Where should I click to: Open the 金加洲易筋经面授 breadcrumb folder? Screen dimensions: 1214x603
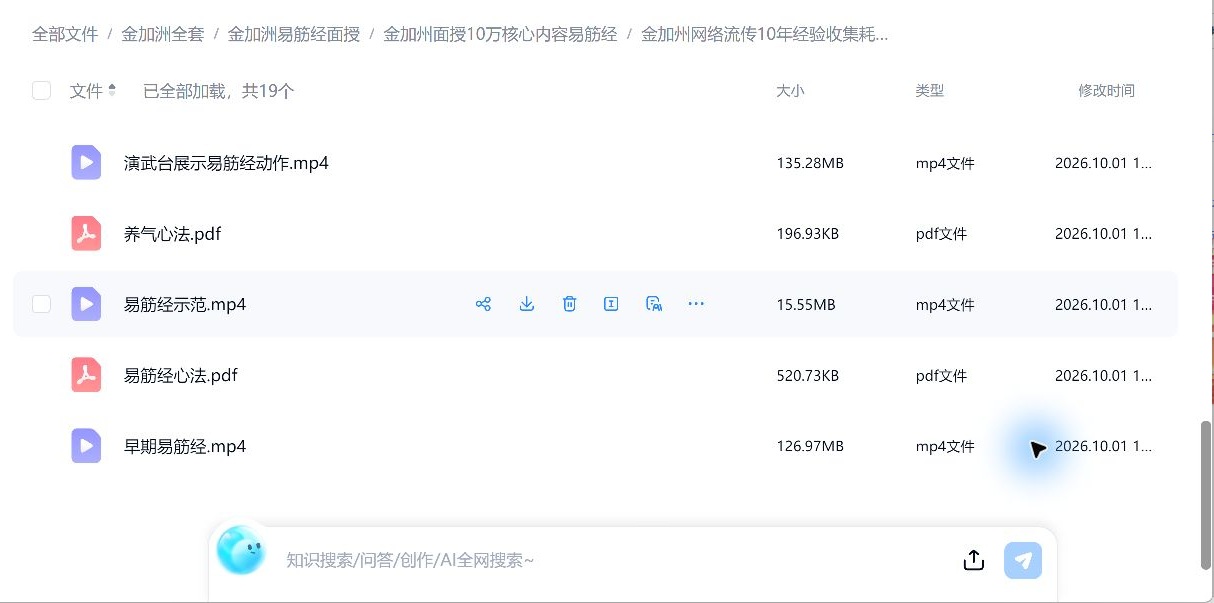294,34
